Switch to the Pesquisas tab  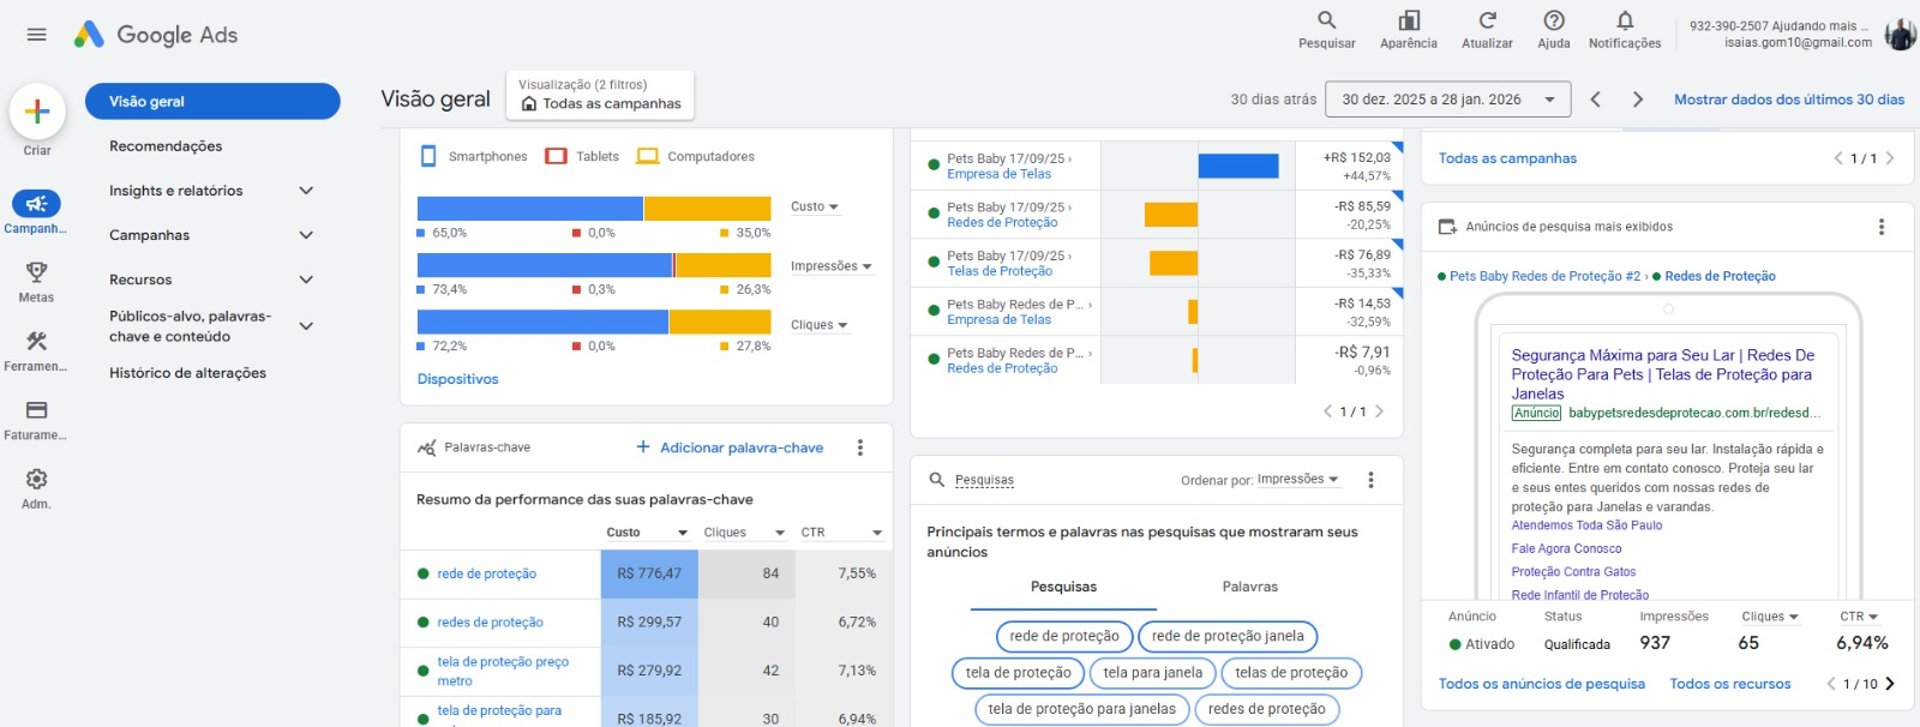click(x=1063, y=587)
